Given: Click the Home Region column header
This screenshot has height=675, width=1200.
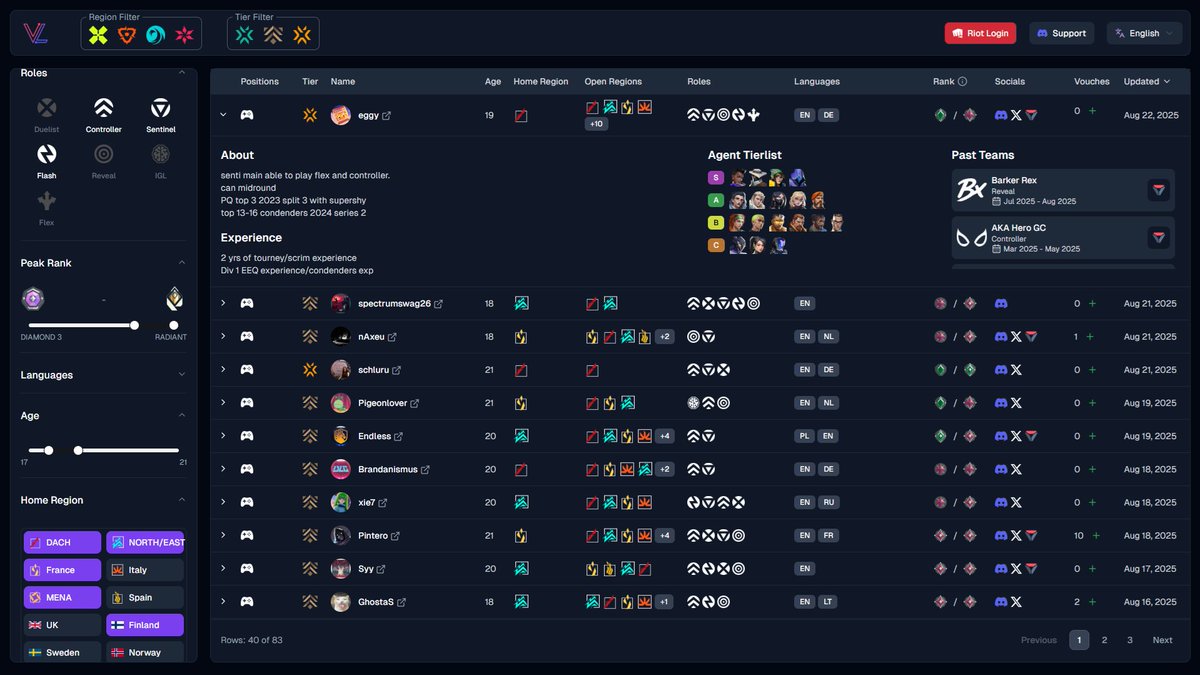Looking at the screenshot, I should click(541, 82).
